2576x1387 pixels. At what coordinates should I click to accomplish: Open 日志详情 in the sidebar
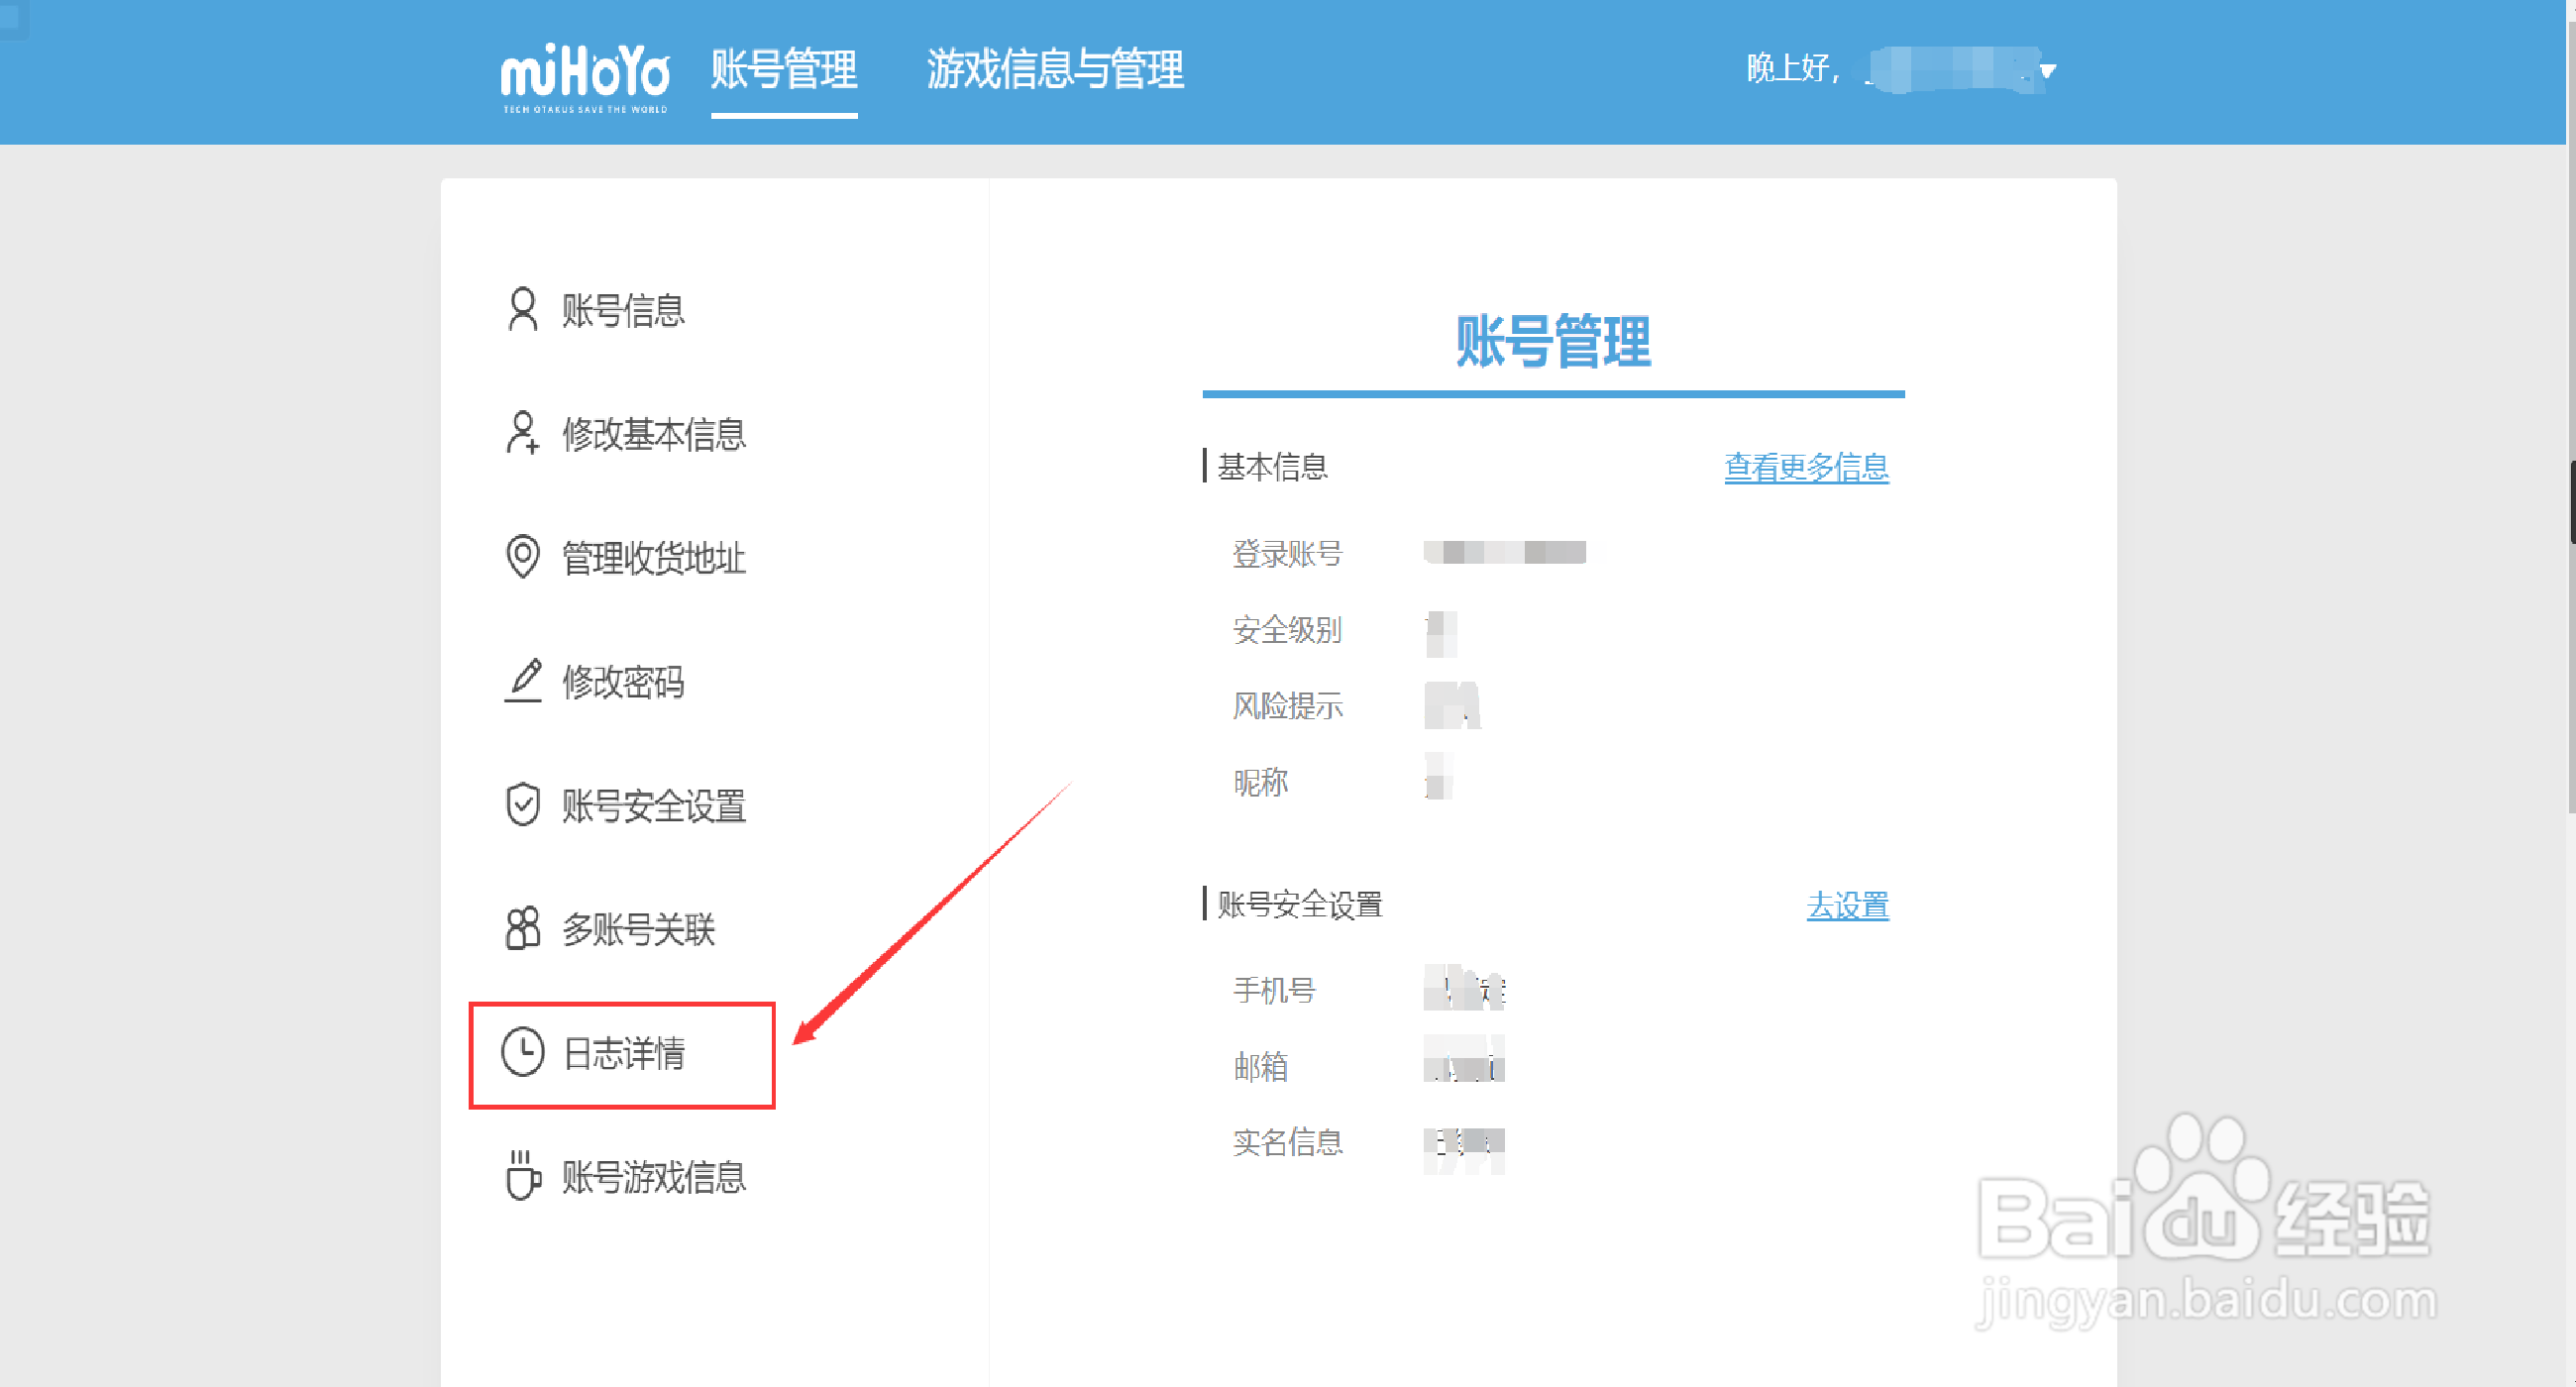[623, 1054]
